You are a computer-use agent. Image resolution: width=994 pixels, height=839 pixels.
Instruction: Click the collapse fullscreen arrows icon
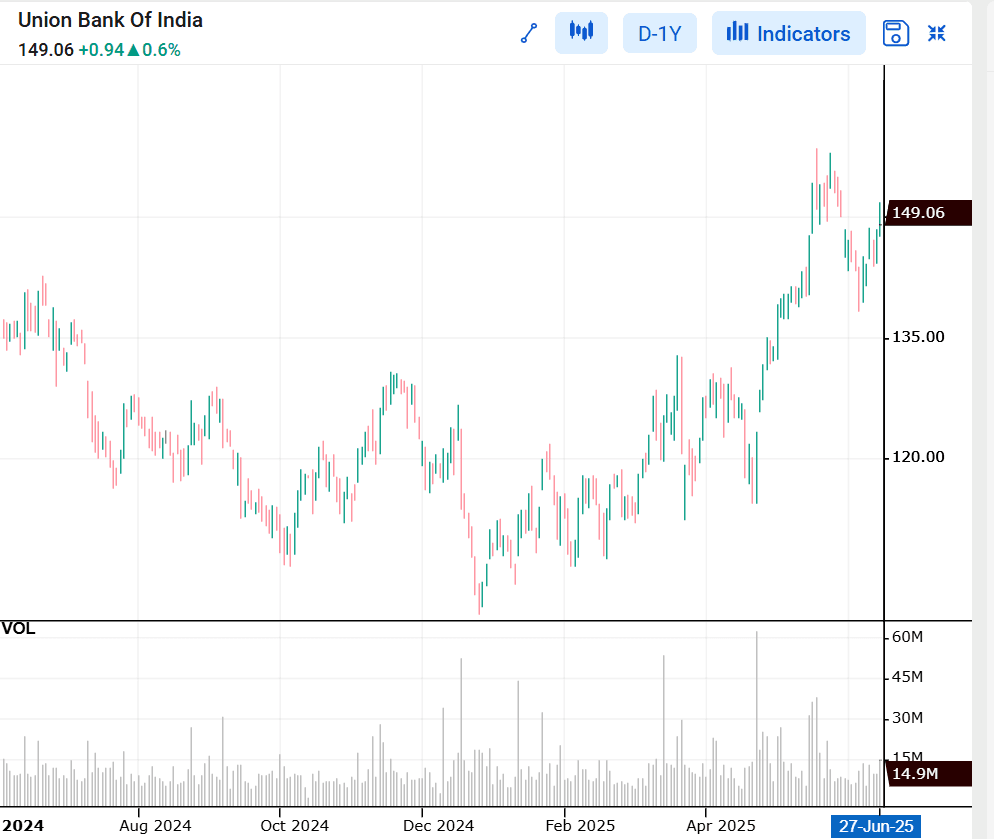pos(936,33)
